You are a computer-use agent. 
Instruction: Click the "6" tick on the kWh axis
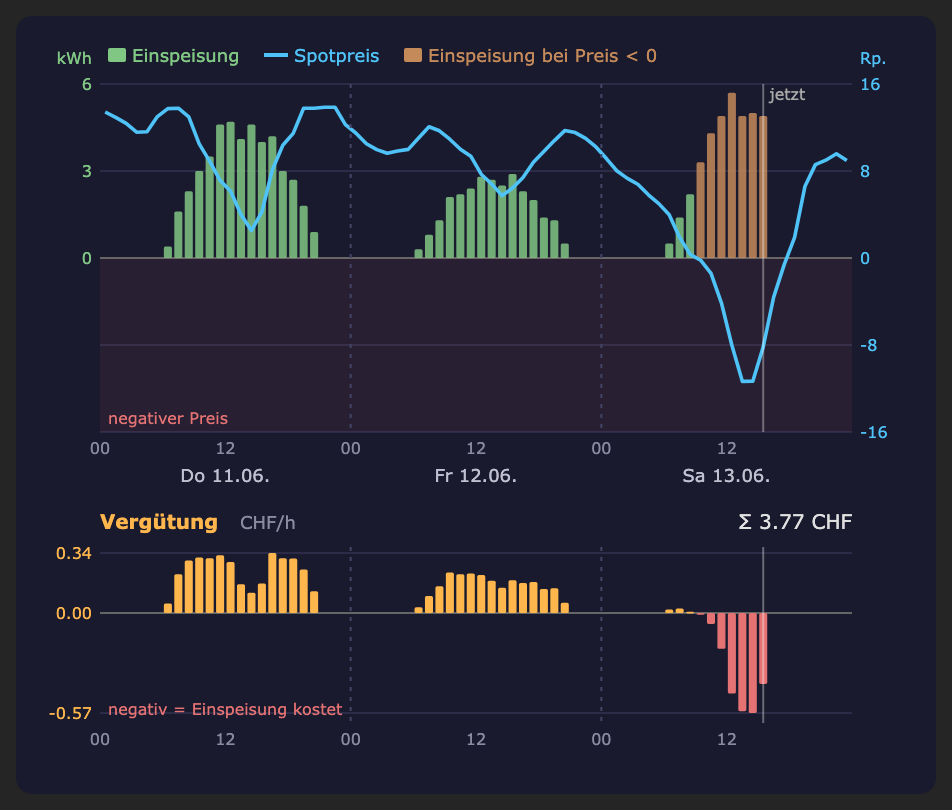pyautogui.click(x=87, y=84)
